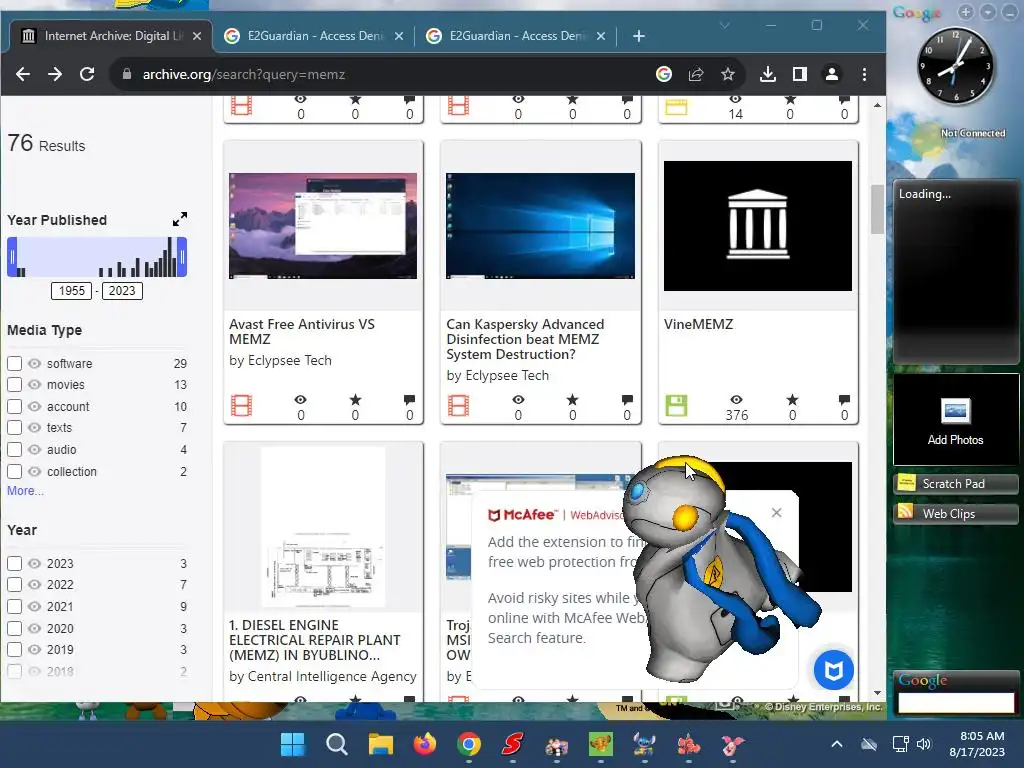The image size is (1024, 768).
Task: Open the Diesel Engine Electrical Repair Plant title
Action: pyautogui.click(x=315, y=640)
